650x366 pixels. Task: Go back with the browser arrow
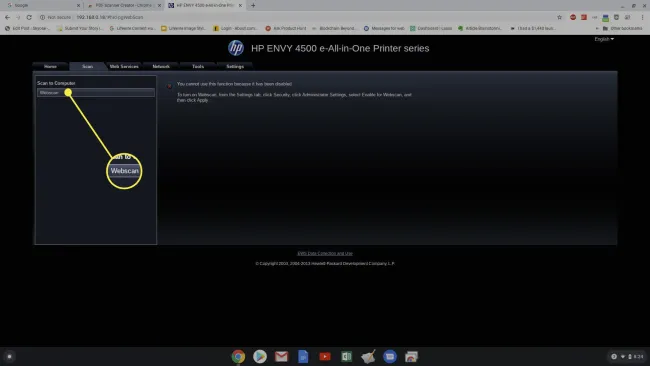point(7,17)
